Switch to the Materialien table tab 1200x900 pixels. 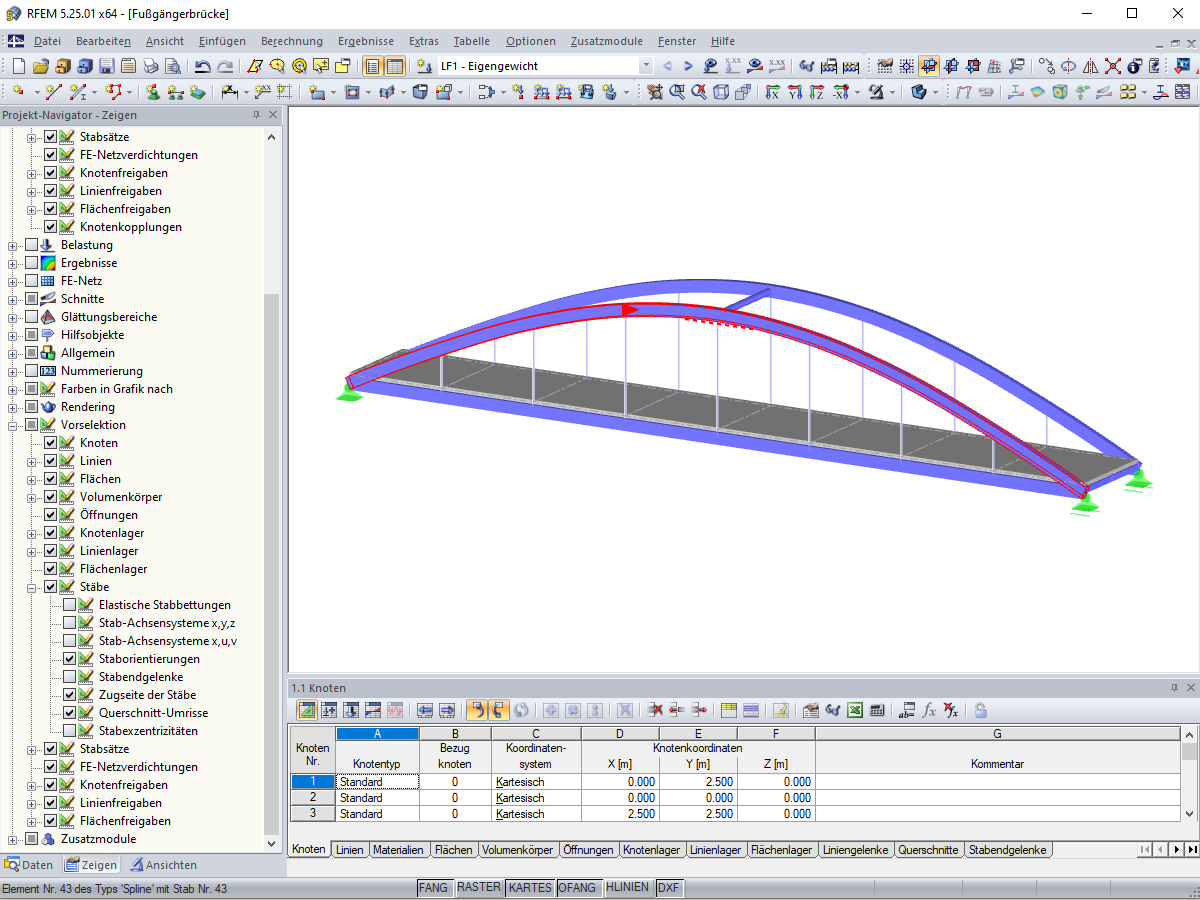(x=400, y=850)
